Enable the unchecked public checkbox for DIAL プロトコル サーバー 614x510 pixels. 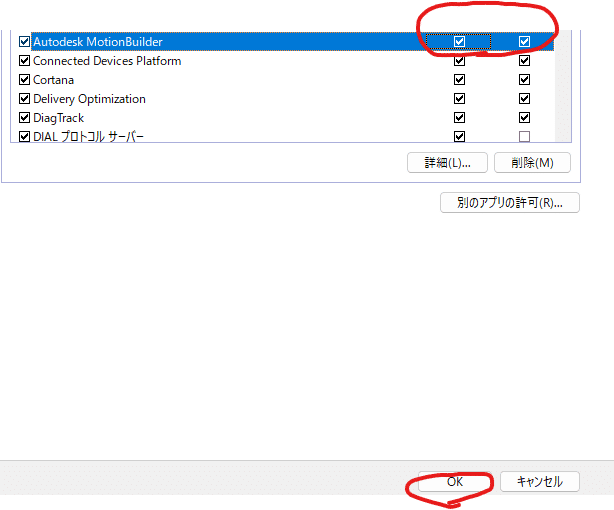524,136
